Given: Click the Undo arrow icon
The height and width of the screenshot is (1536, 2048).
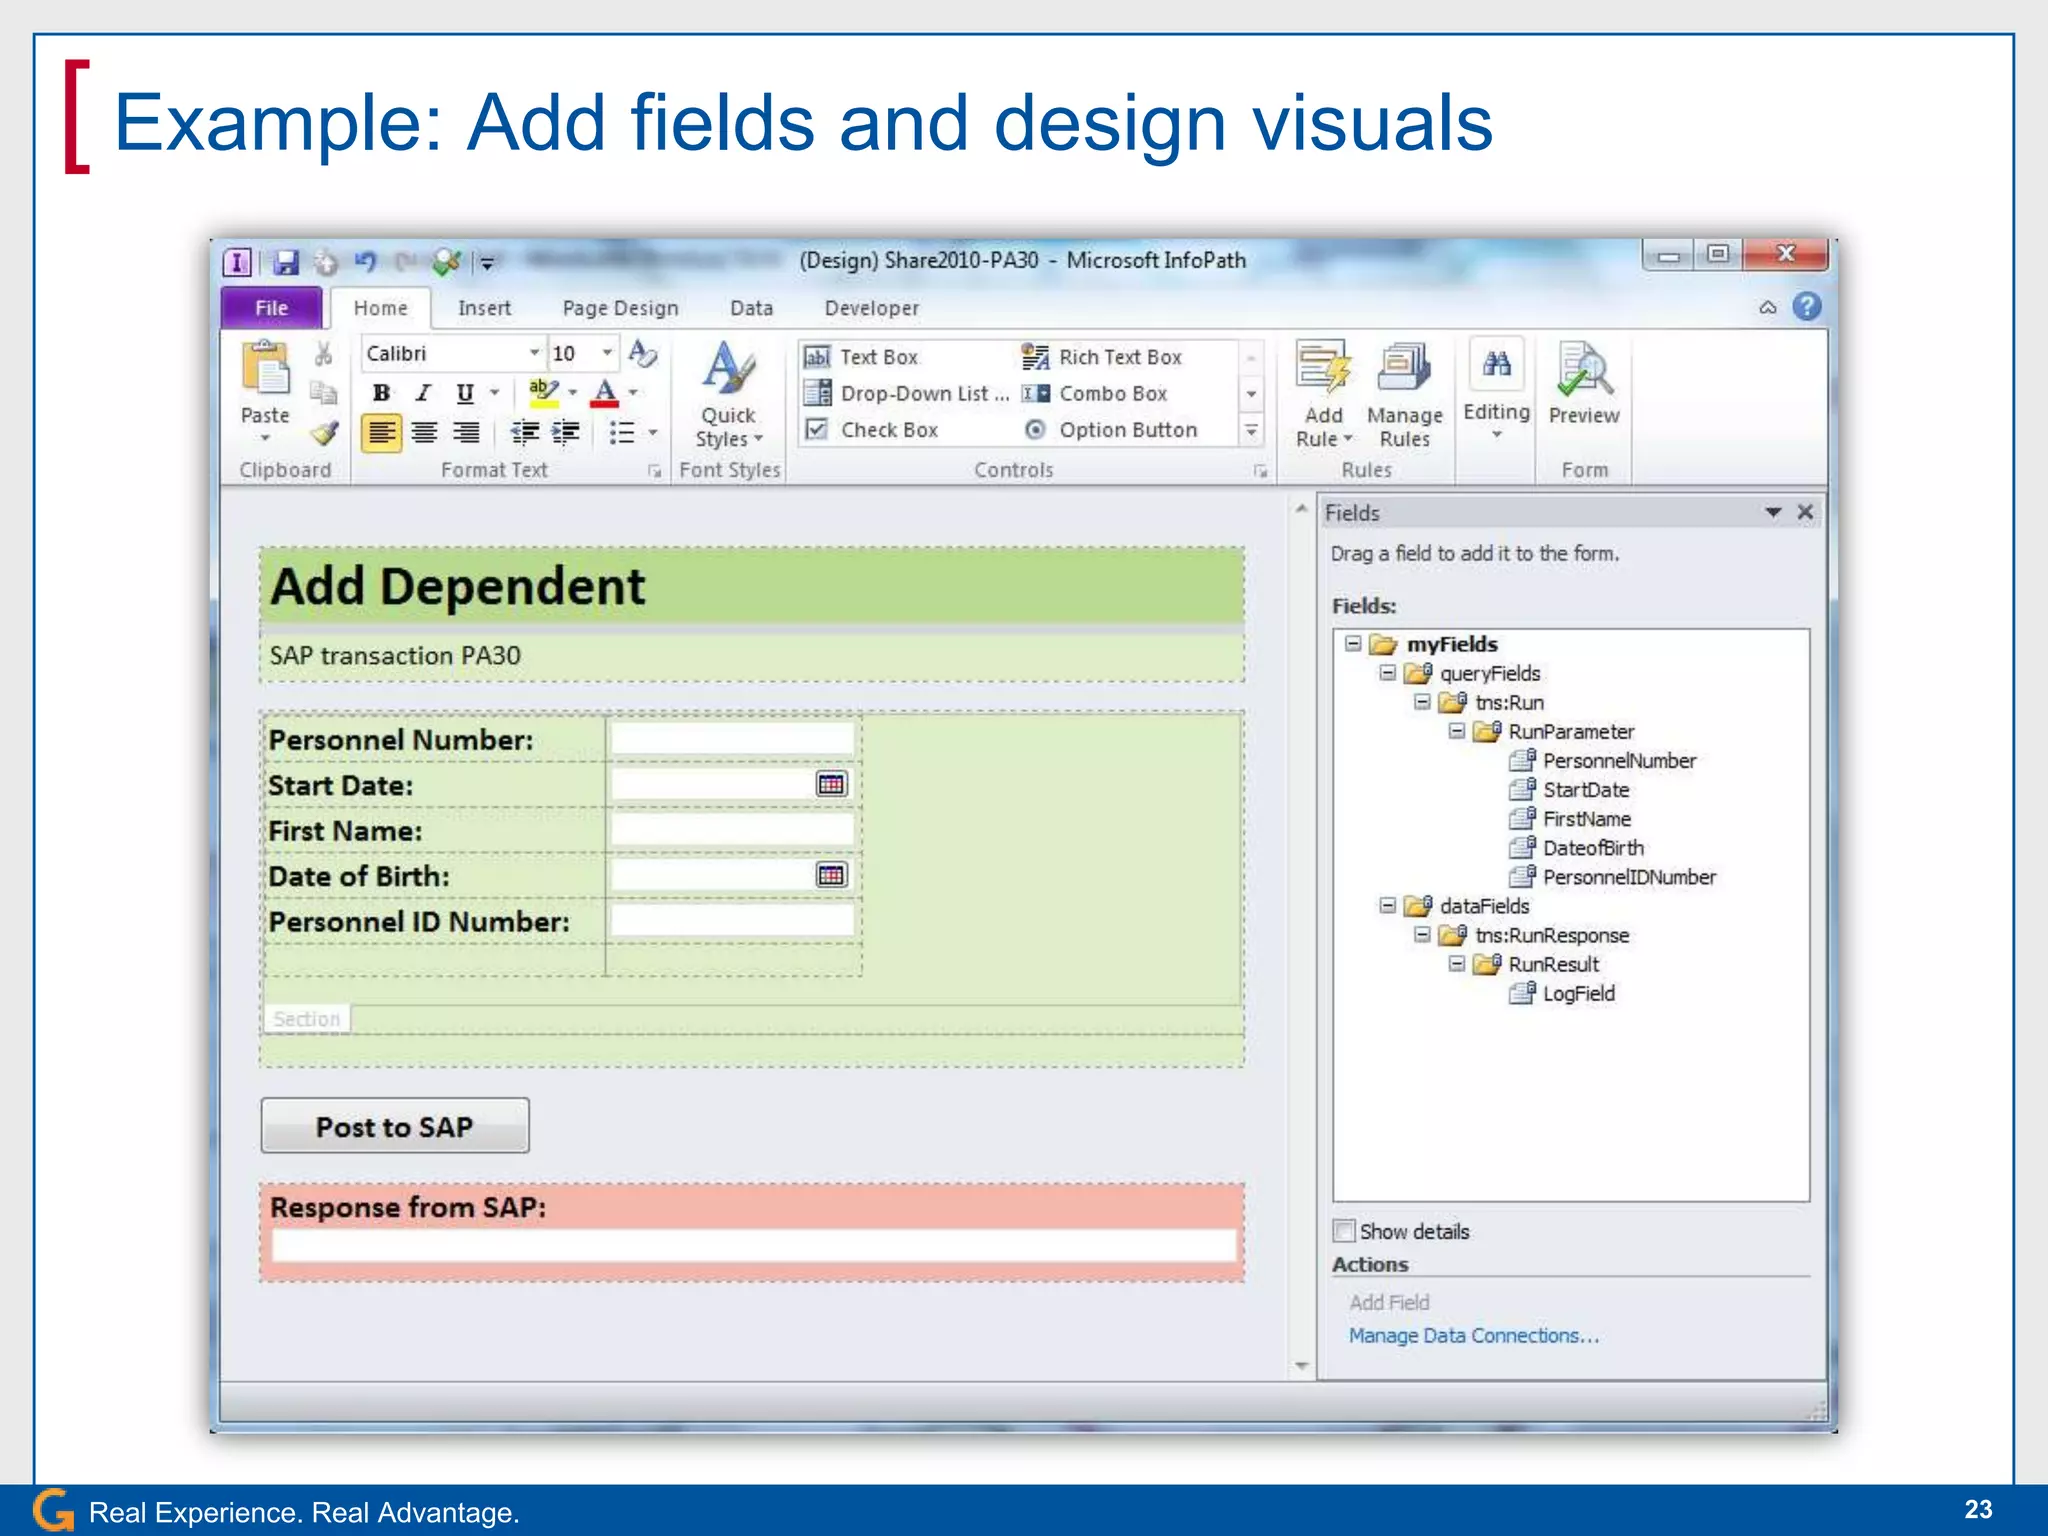Looking at the screenshot, I should pyautogui.click(x=365, y=262).
